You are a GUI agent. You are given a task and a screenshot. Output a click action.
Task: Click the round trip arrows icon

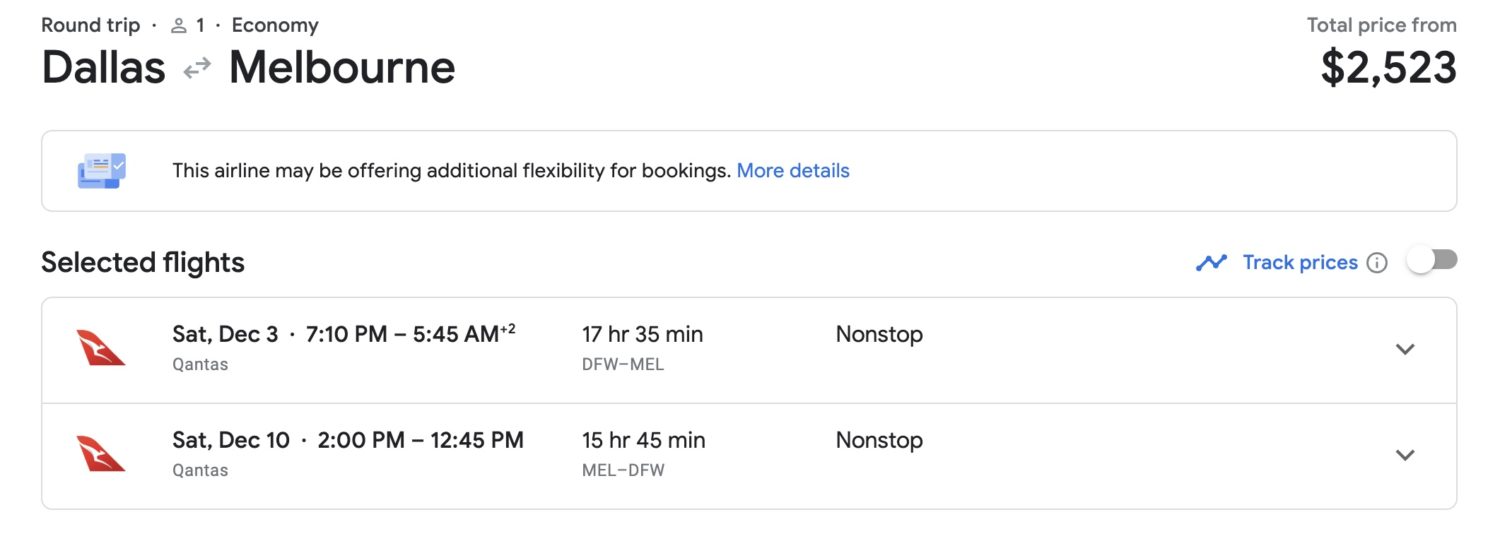pyautogui.click(x=197, y=68)
